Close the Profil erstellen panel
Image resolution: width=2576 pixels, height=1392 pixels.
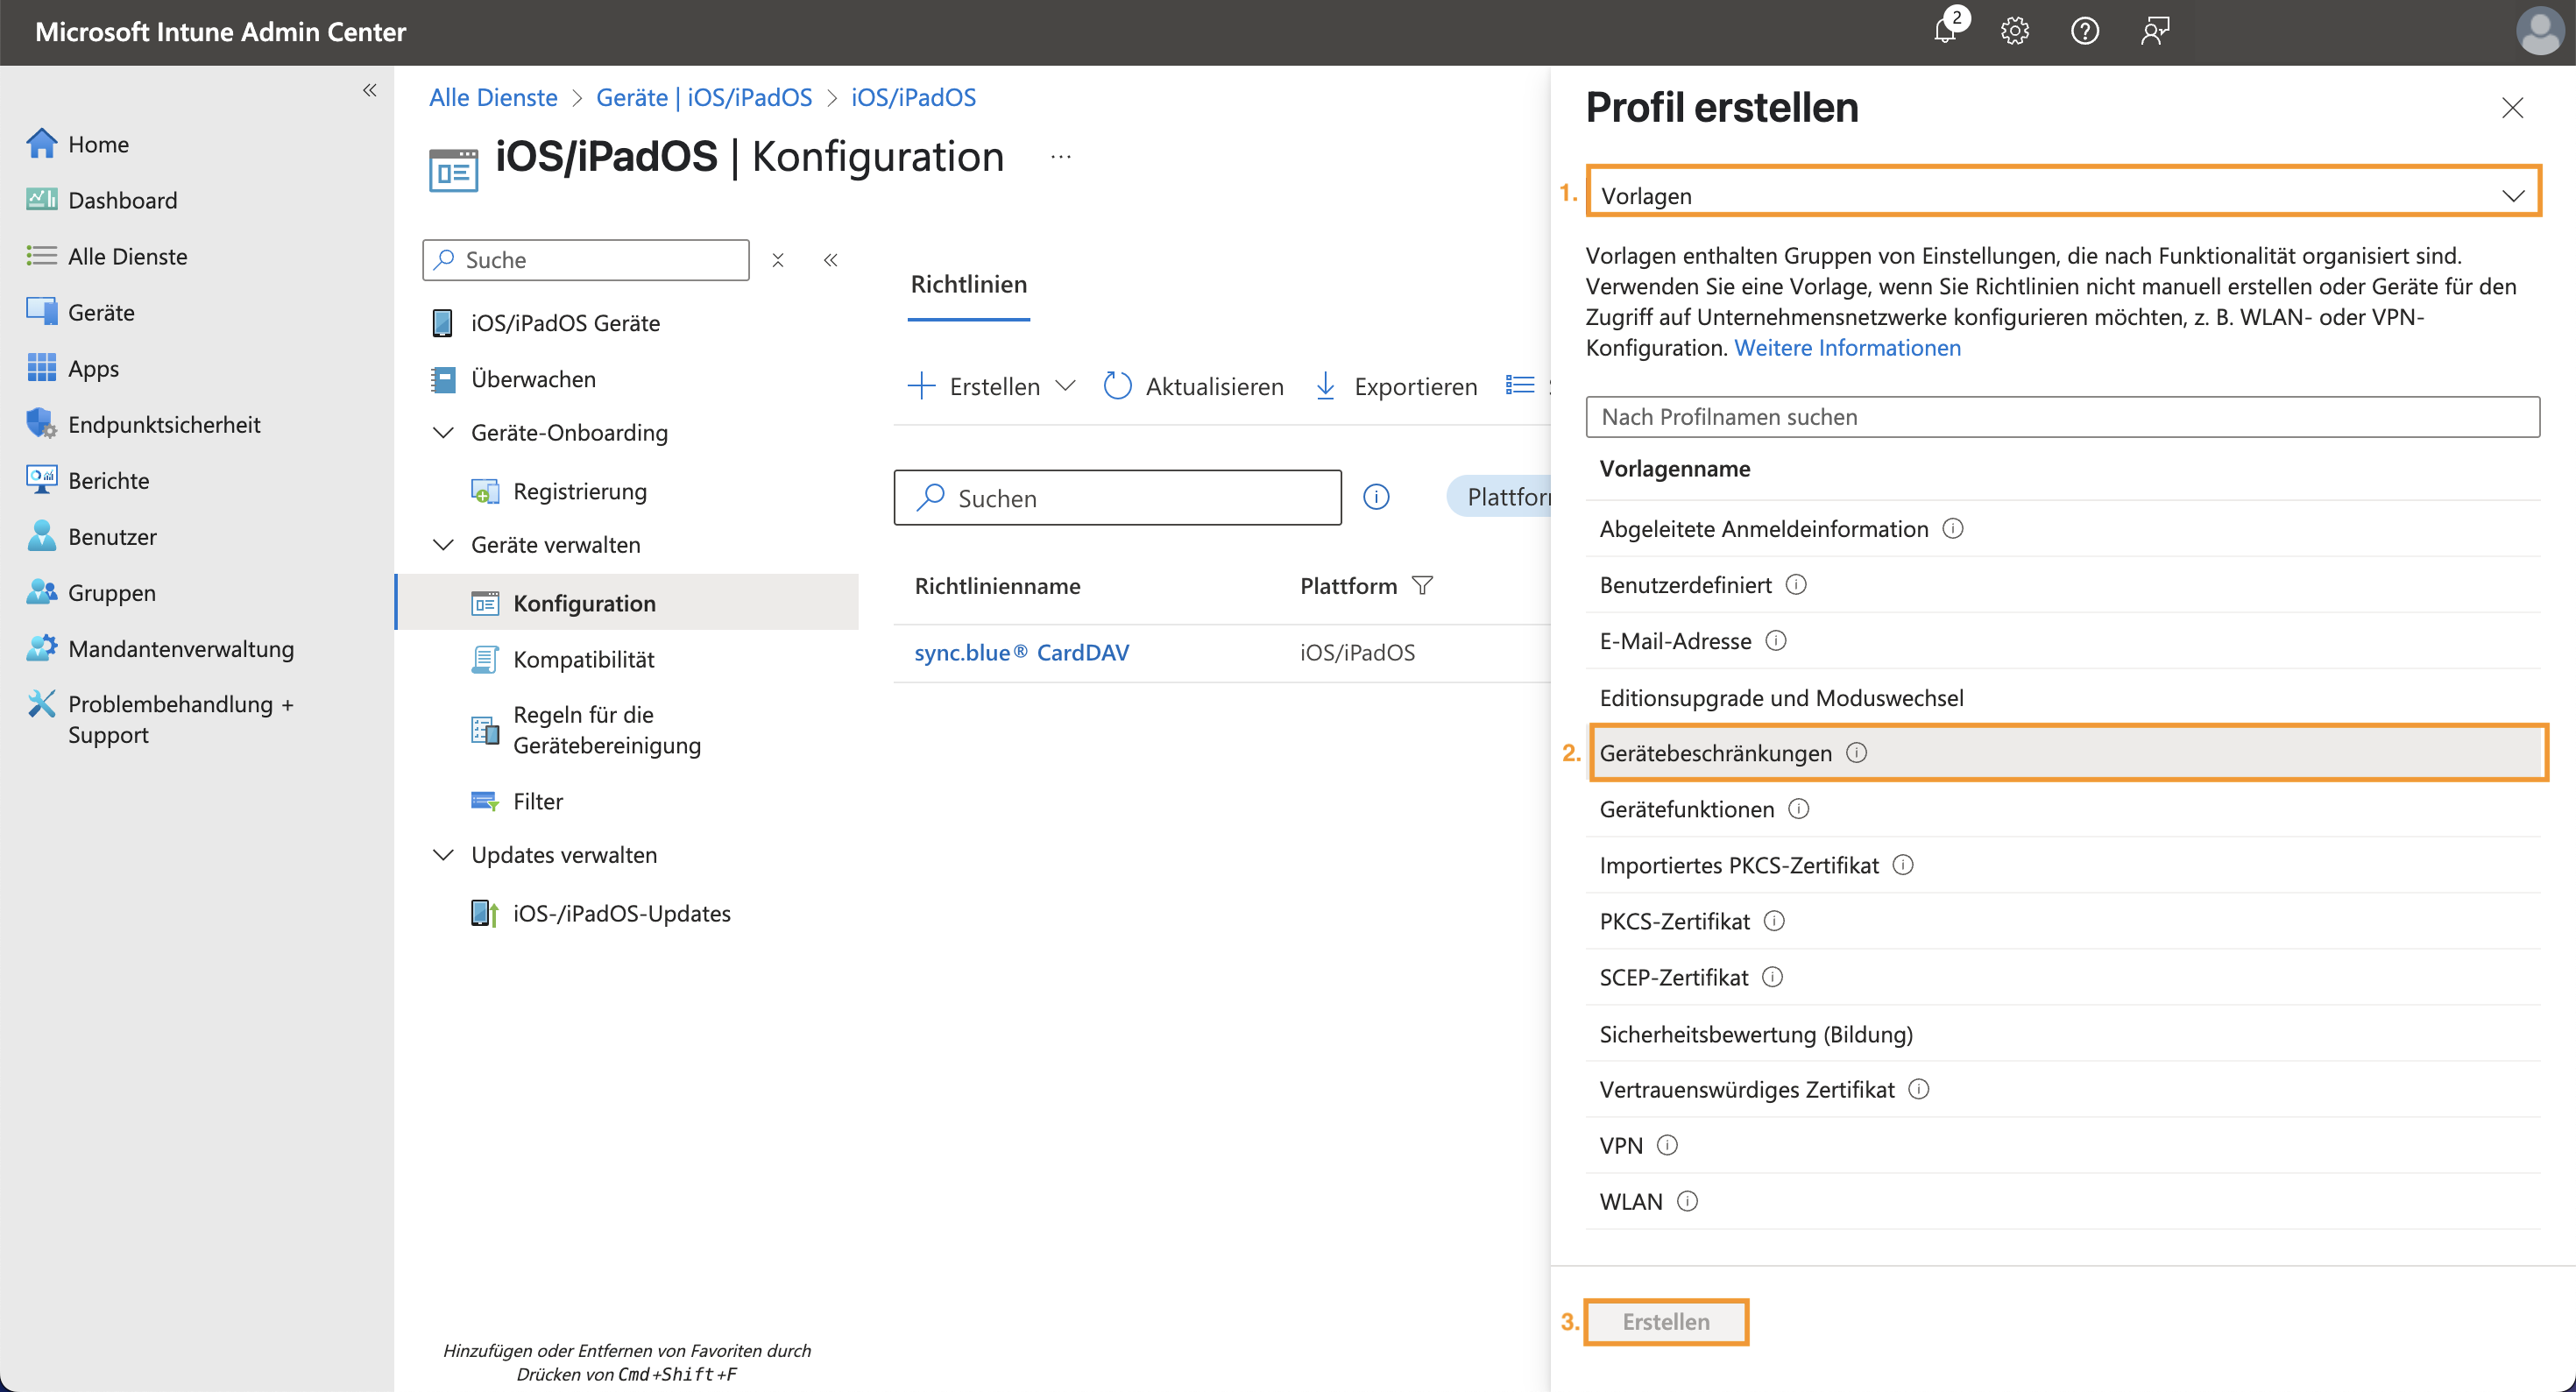pyautogui.click(x=2512, y=107)
